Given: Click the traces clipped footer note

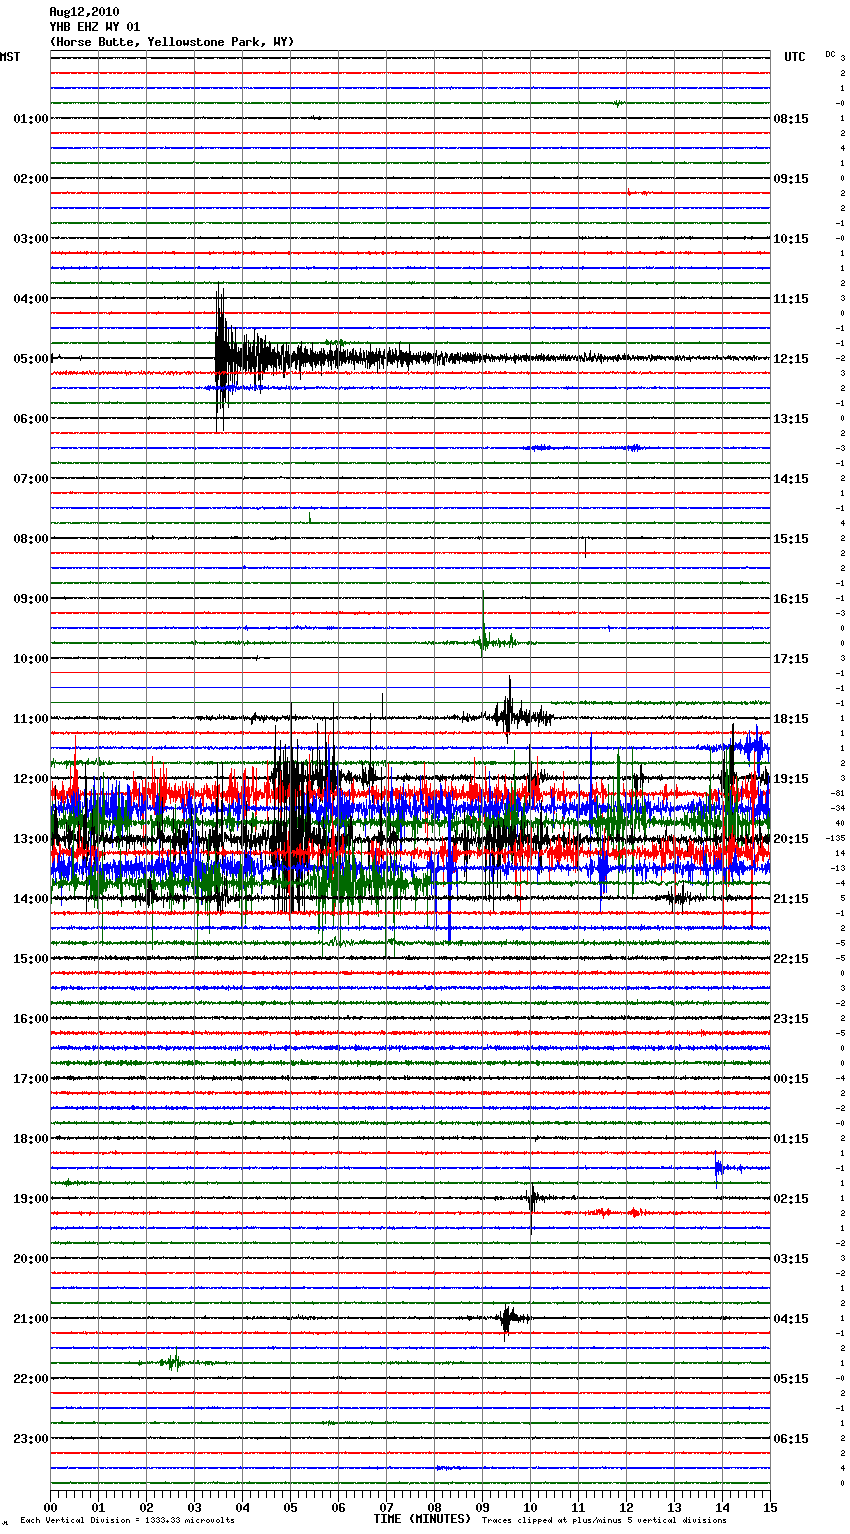Looking at the screenshot, I should (x=604, y=1520).
